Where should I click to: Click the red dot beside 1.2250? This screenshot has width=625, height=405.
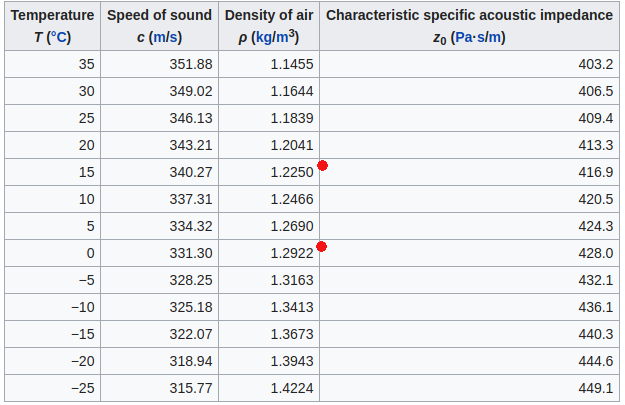(x=322, y=165)
